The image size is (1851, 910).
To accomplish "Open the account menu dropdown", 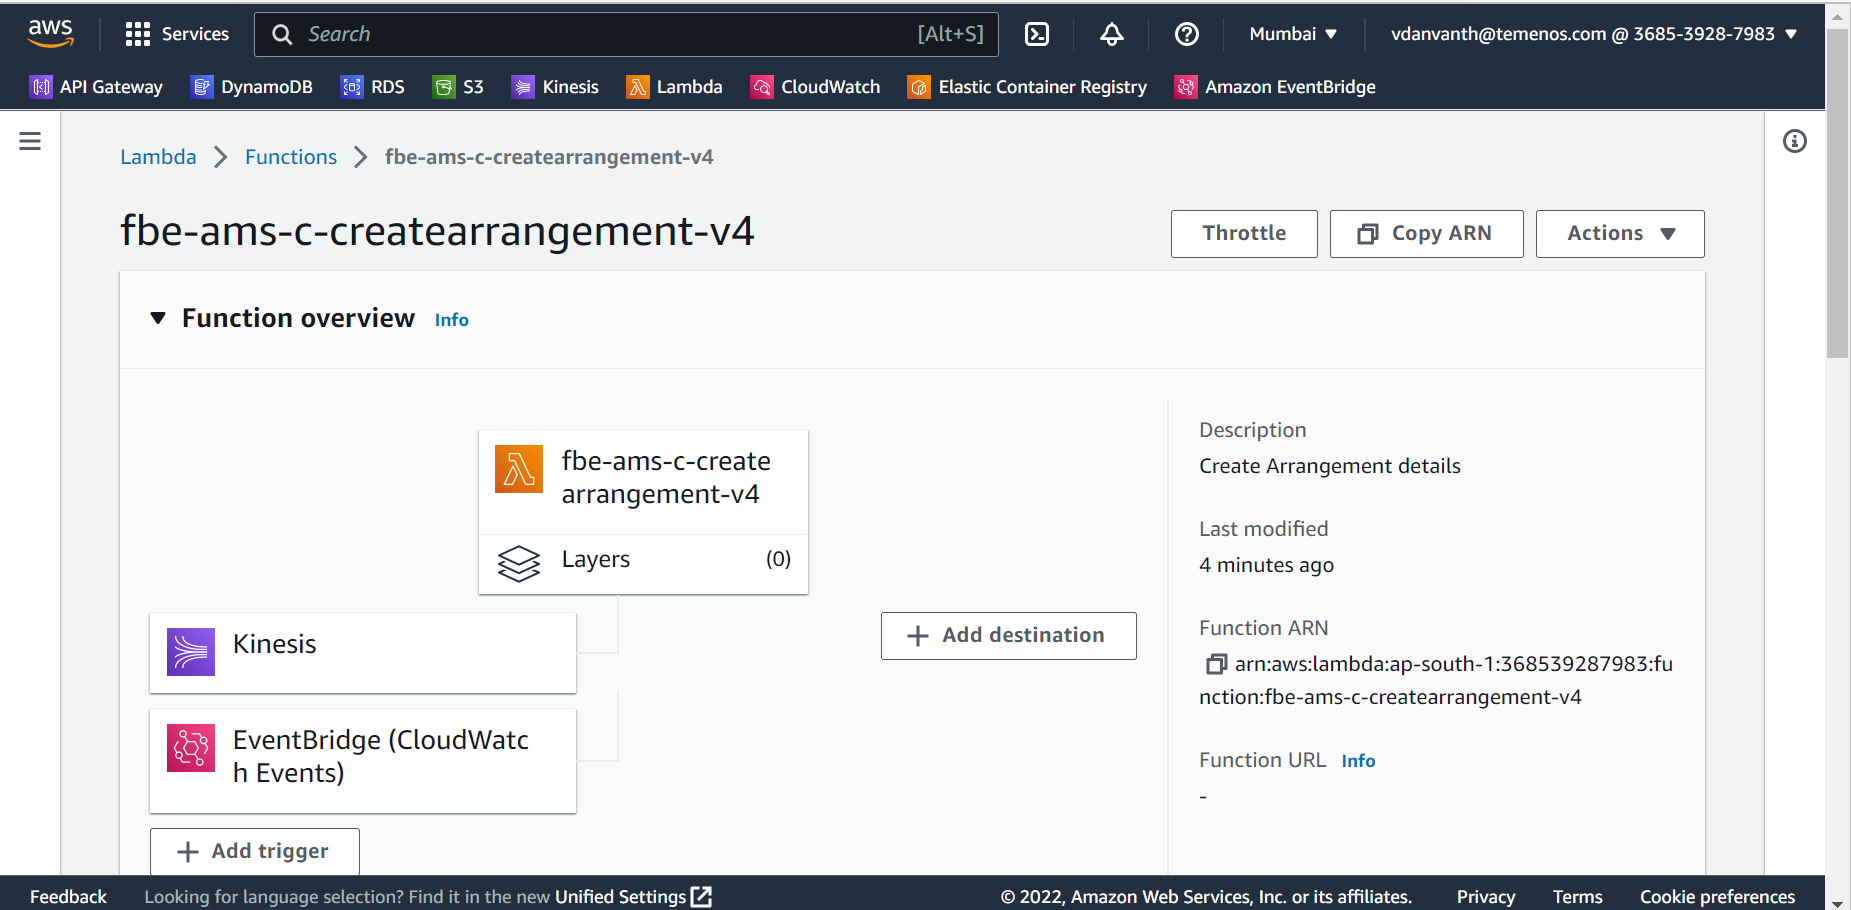I will click(x=1593, y=34).
